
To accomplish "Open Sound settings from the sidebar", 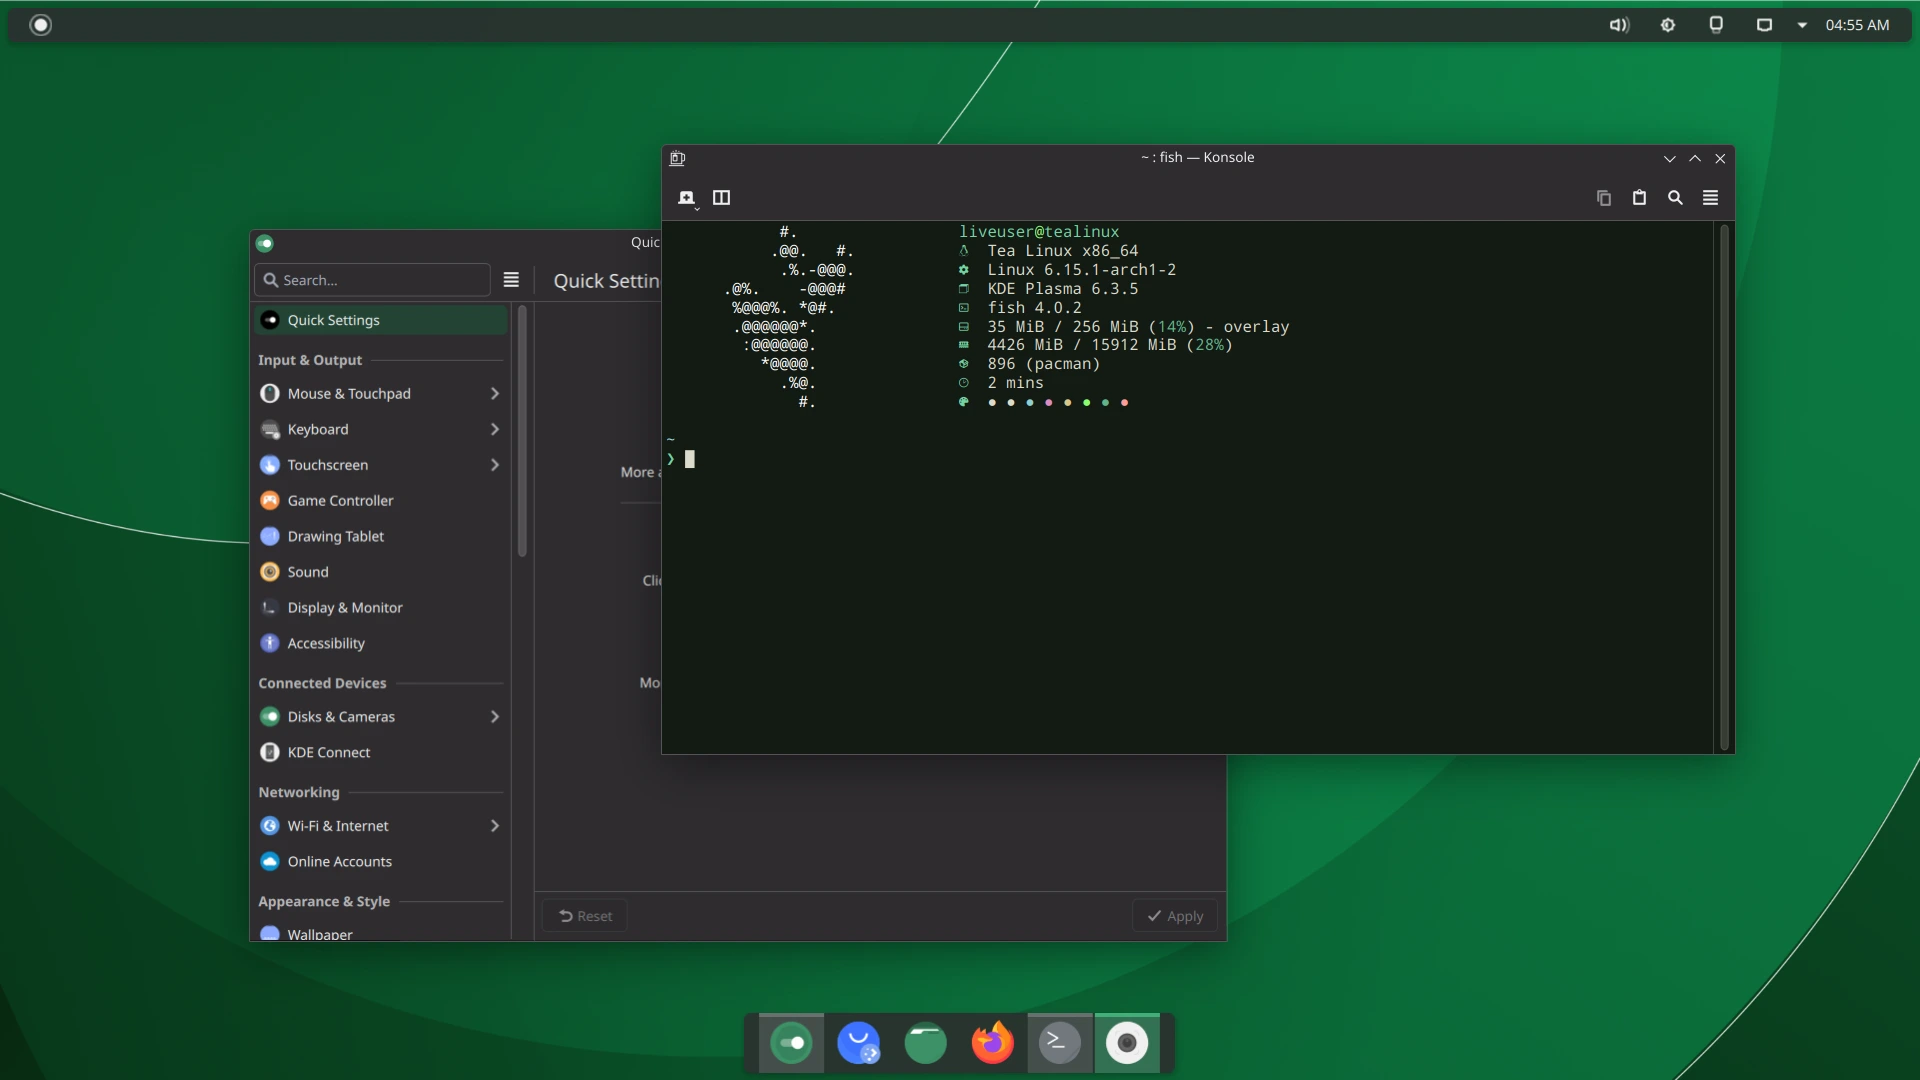I will (306, 571).
